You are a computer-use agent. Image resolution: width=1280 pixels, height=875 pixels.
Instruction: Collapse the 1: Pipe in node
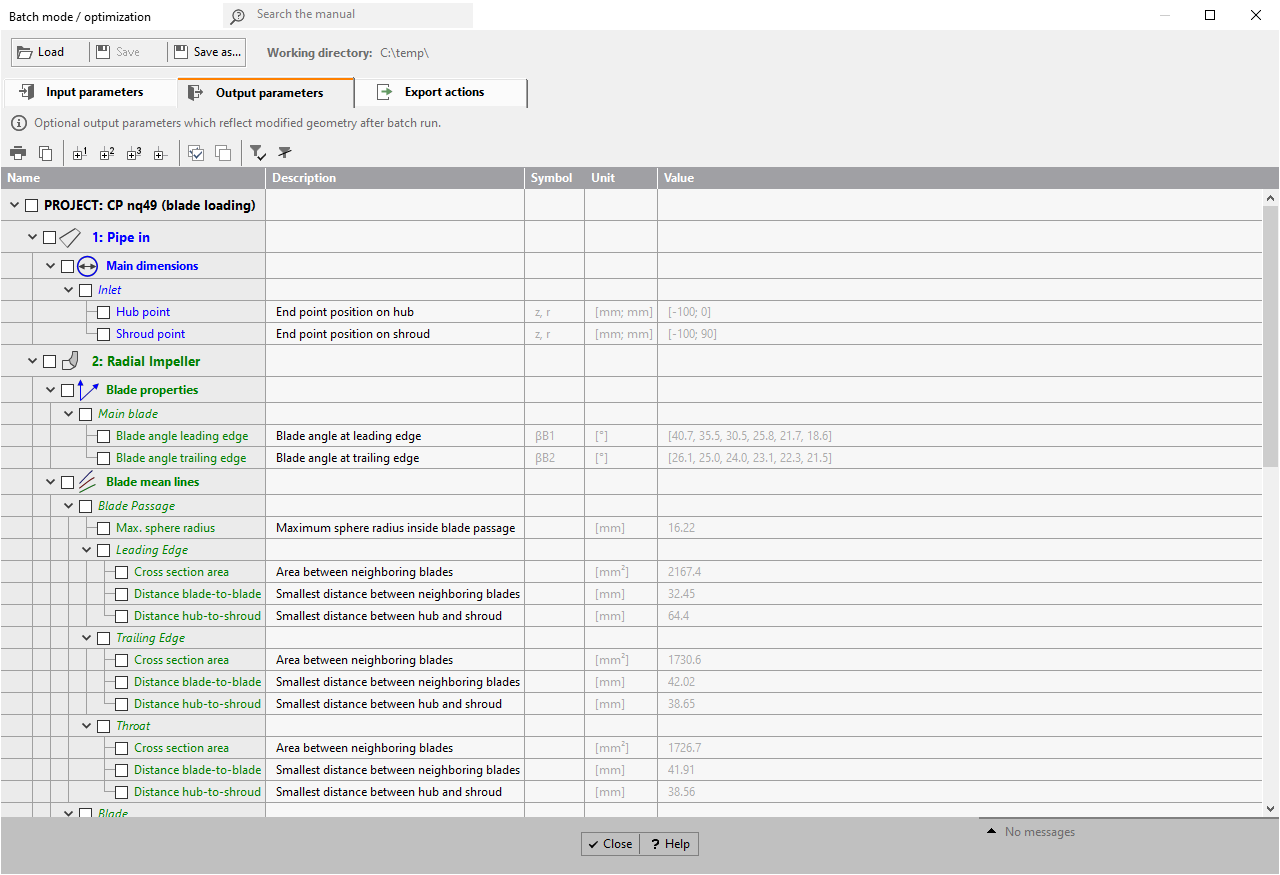coord(33,237)
